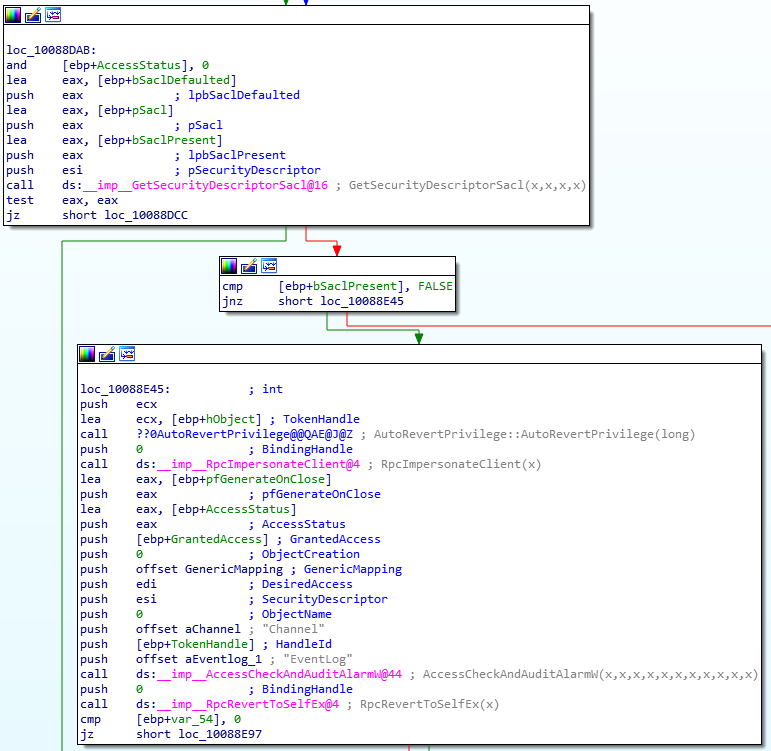
Task: Click the group nodes icon on the loc_10088DAB node
Action: 53,15
